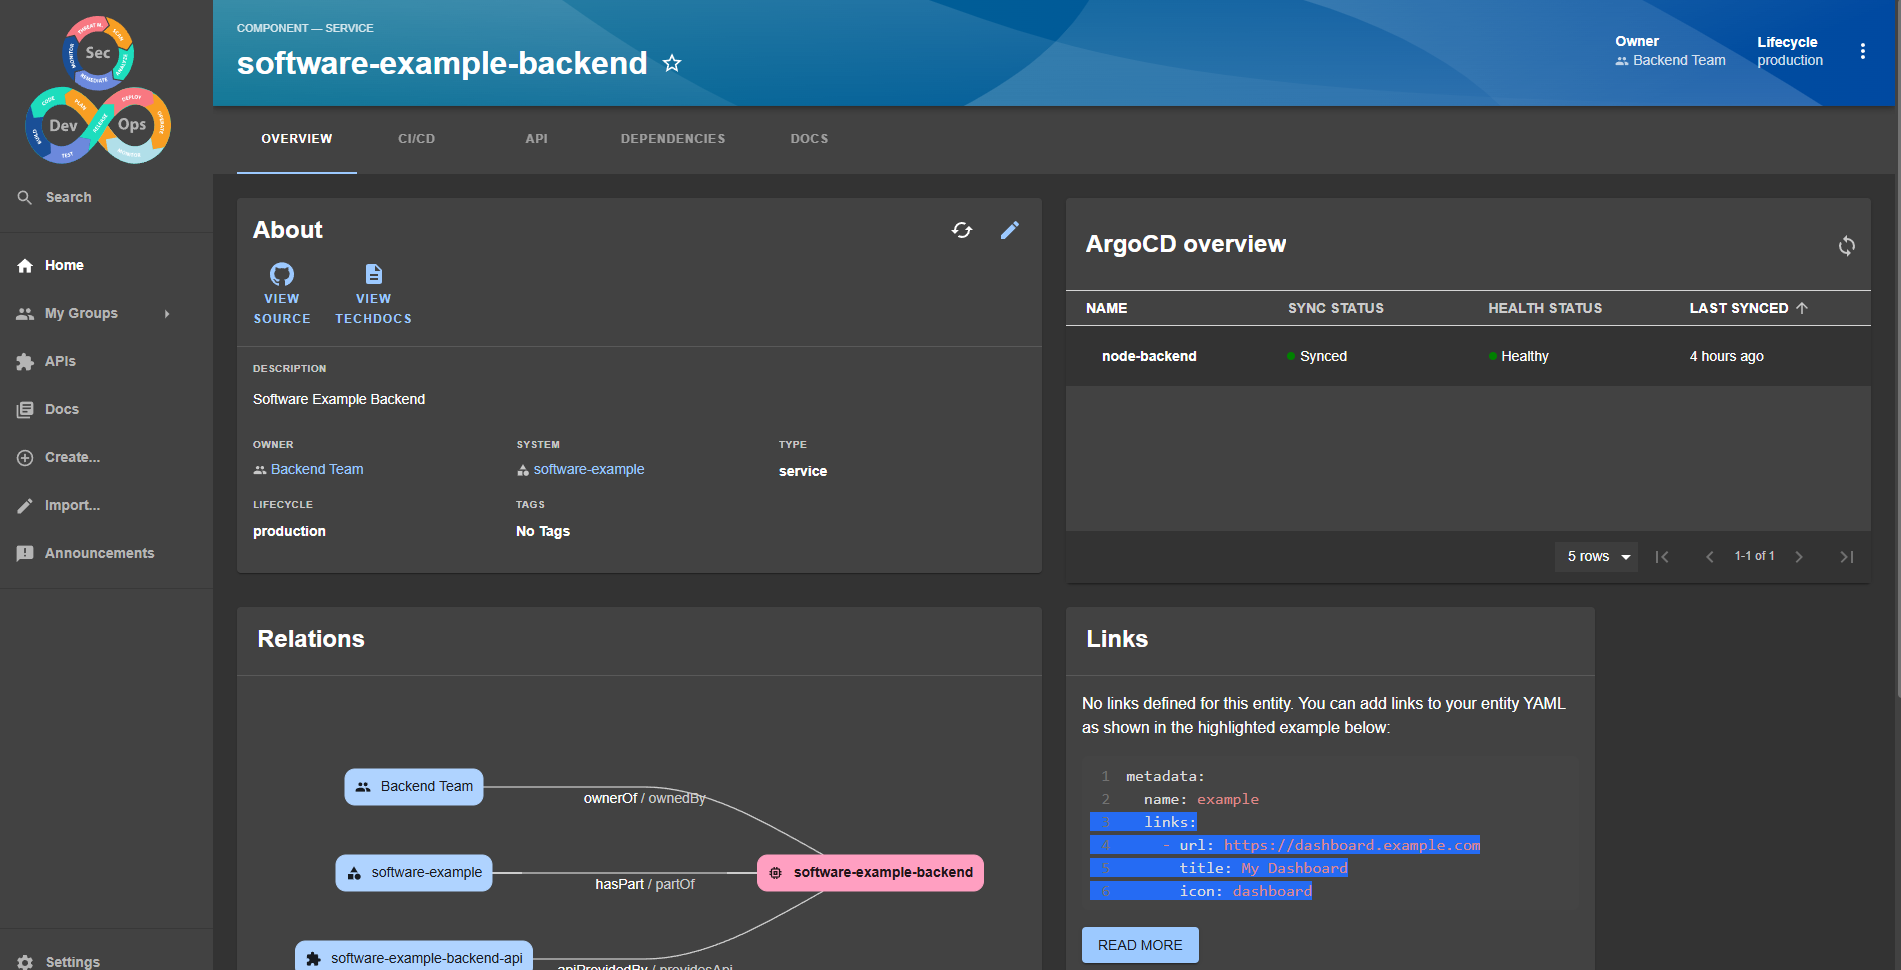This screenshot has height=970, width=1901.
Task: Open the APIs sidebar item
Action: pos(60,362)
